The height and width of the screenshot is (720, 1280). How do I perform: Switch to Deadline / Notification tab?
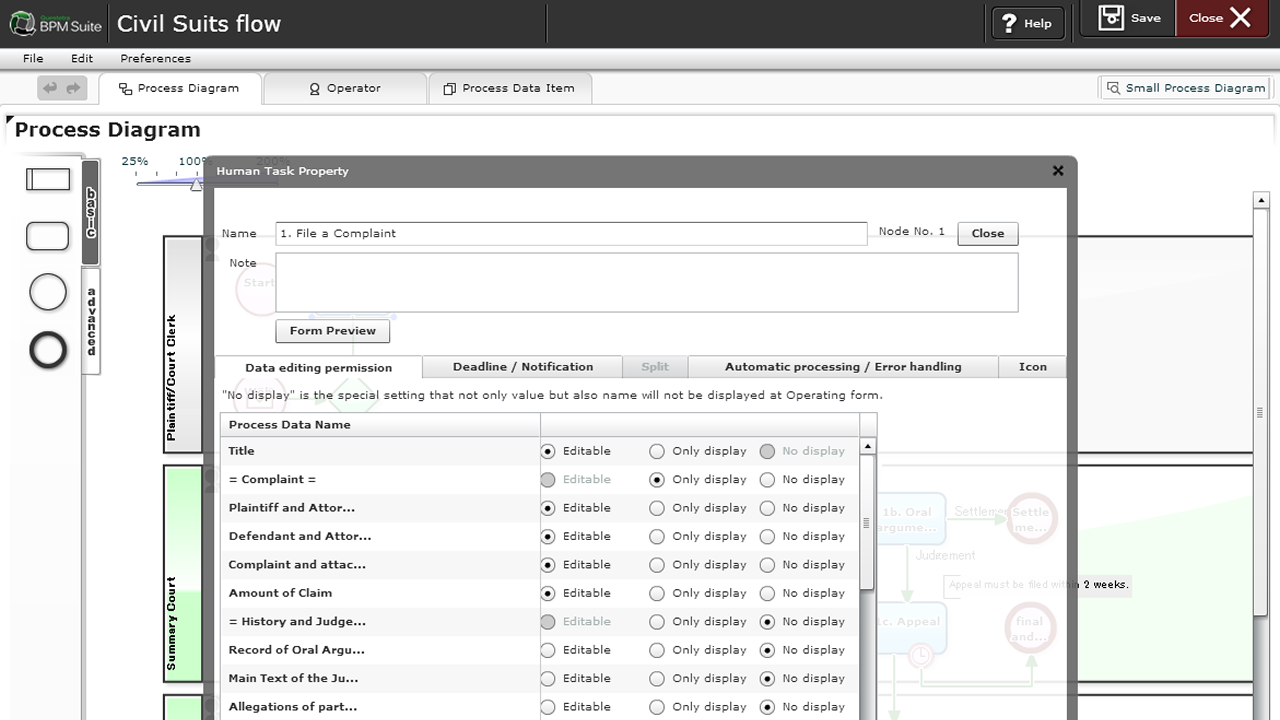tap(522, 367)
